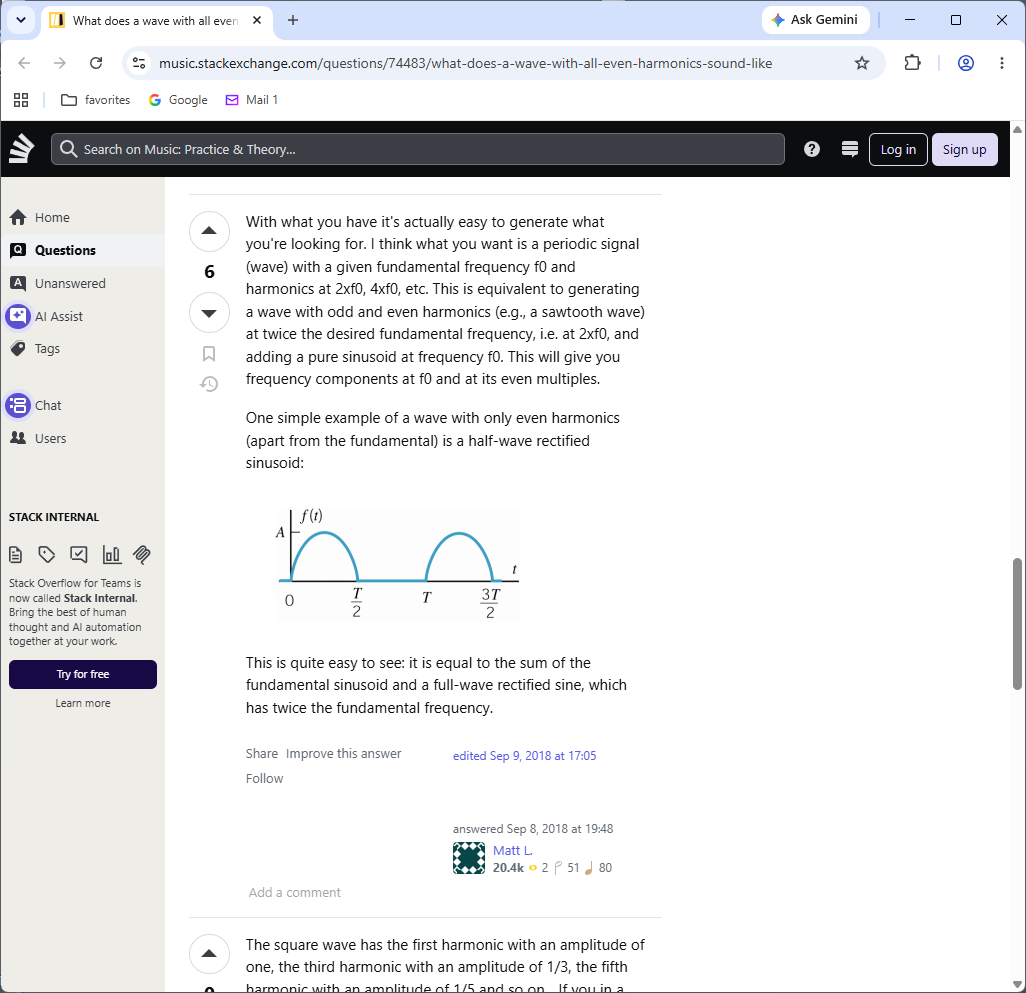Click the checkmark inbox icon under Stack Internal
This screenshot has height=993, width=1026.
coord(79,555)
